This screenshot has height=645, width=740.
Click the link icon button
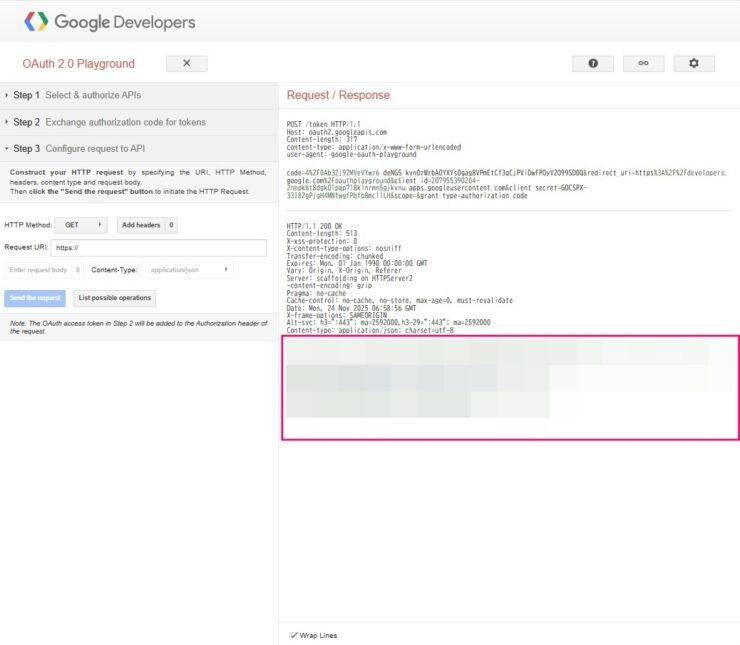643,63
